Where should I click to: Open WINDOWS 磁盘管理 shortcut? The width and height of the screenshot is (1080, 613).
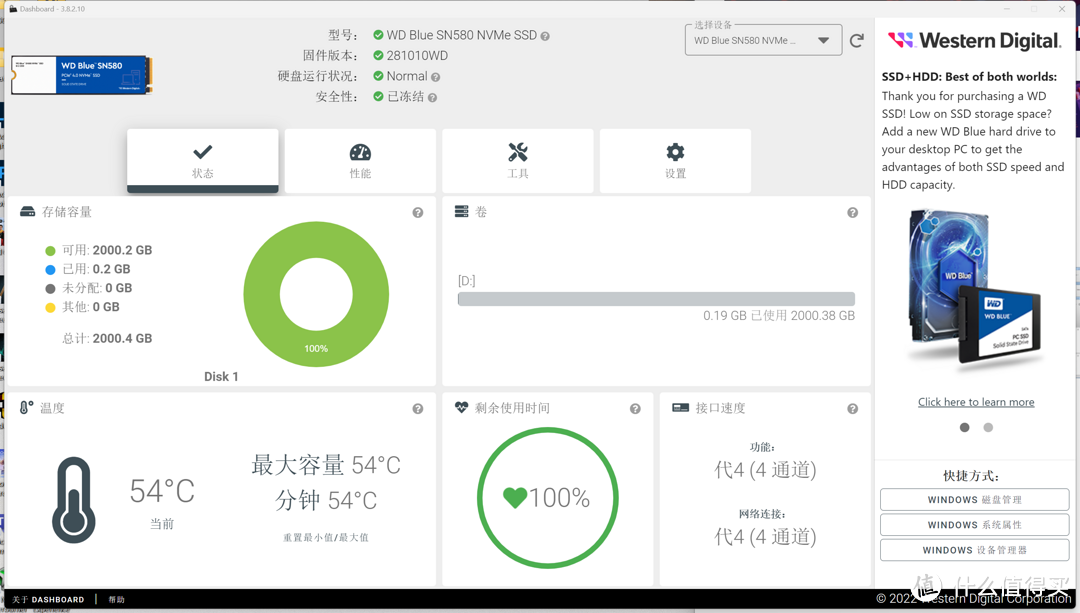click(x=975, y=500)
